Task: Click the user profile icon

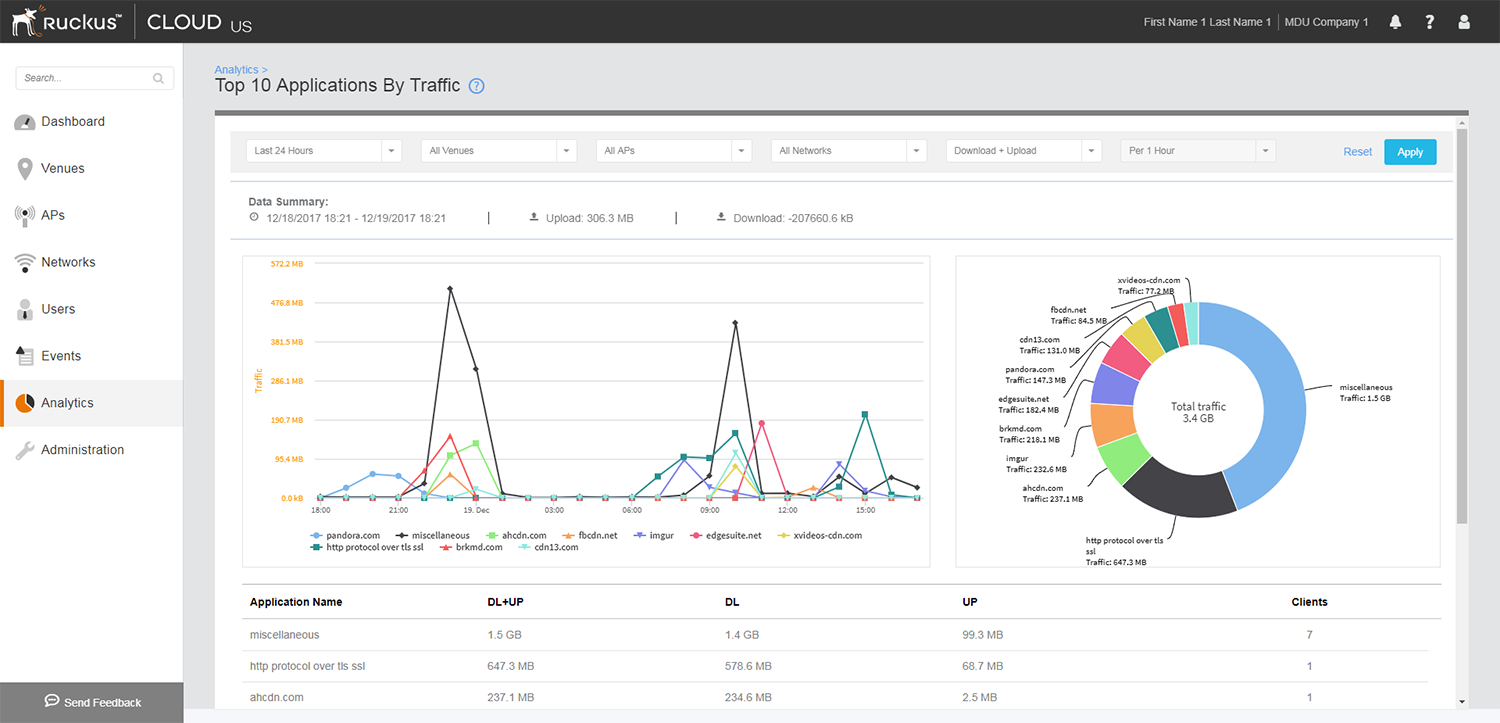Action: coord(1465,22)
